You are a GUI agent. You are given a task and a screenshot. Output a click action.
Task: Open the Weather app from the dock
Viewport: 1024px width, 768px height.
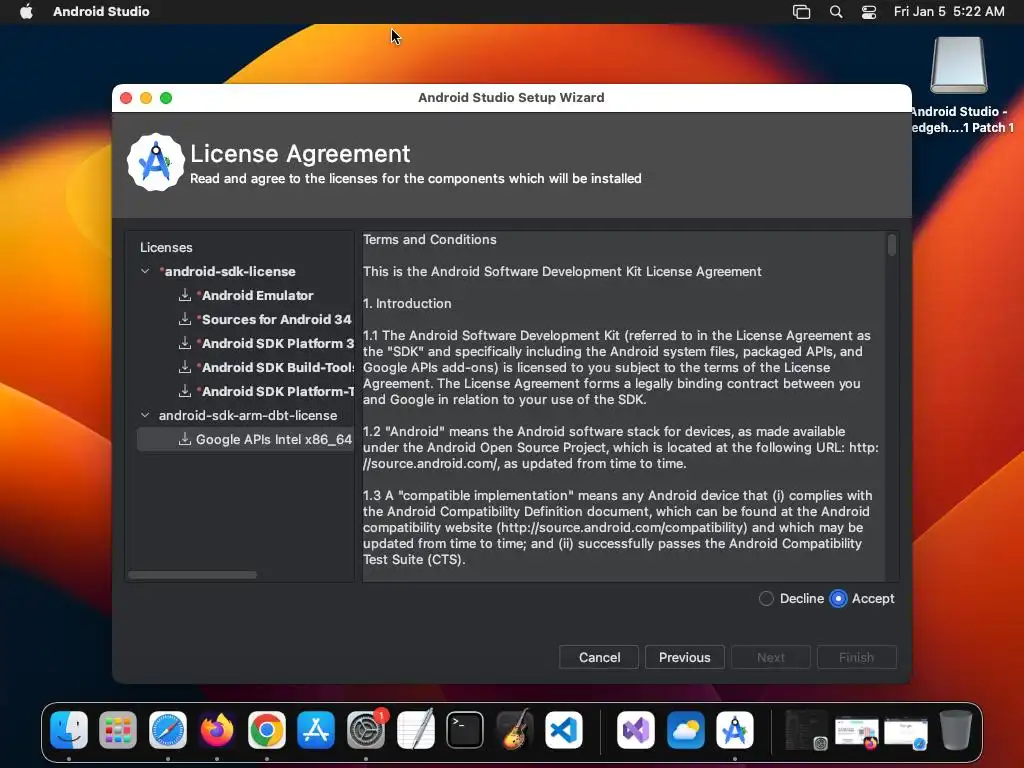click(686, 729)
